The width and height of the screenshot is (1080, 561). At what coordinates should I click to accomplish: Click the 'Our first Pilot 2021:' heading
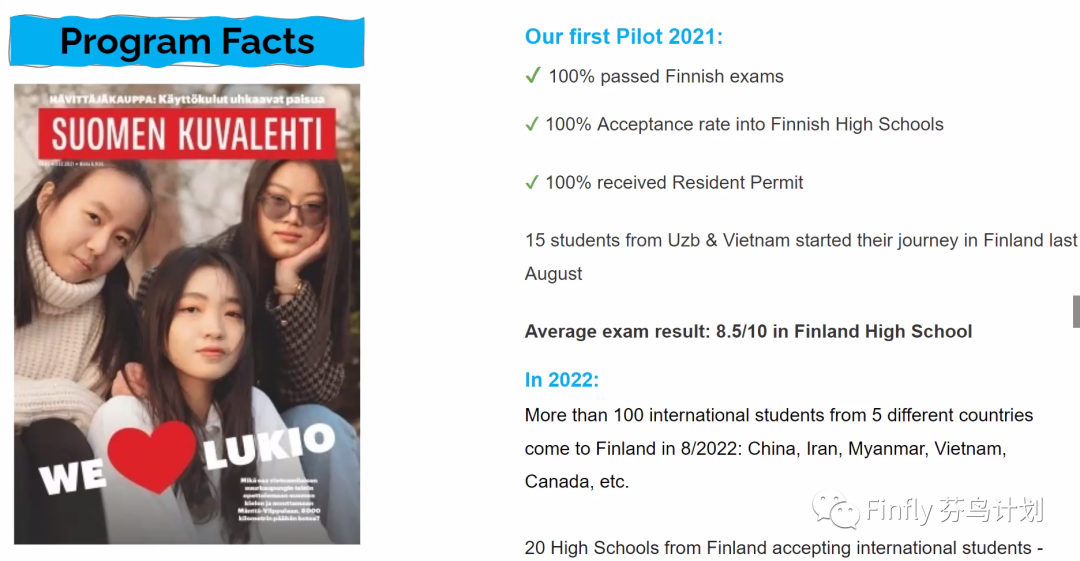point(624,37)
